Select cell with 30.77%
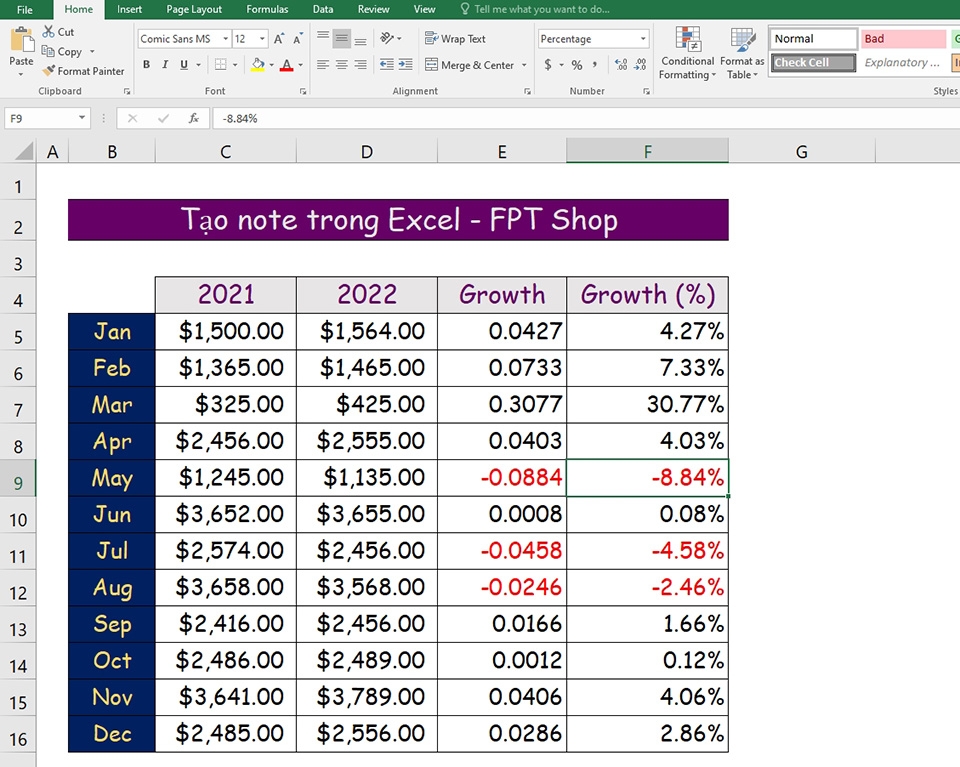The height and width of the screenshot is (767, 960). click(647, 404)
